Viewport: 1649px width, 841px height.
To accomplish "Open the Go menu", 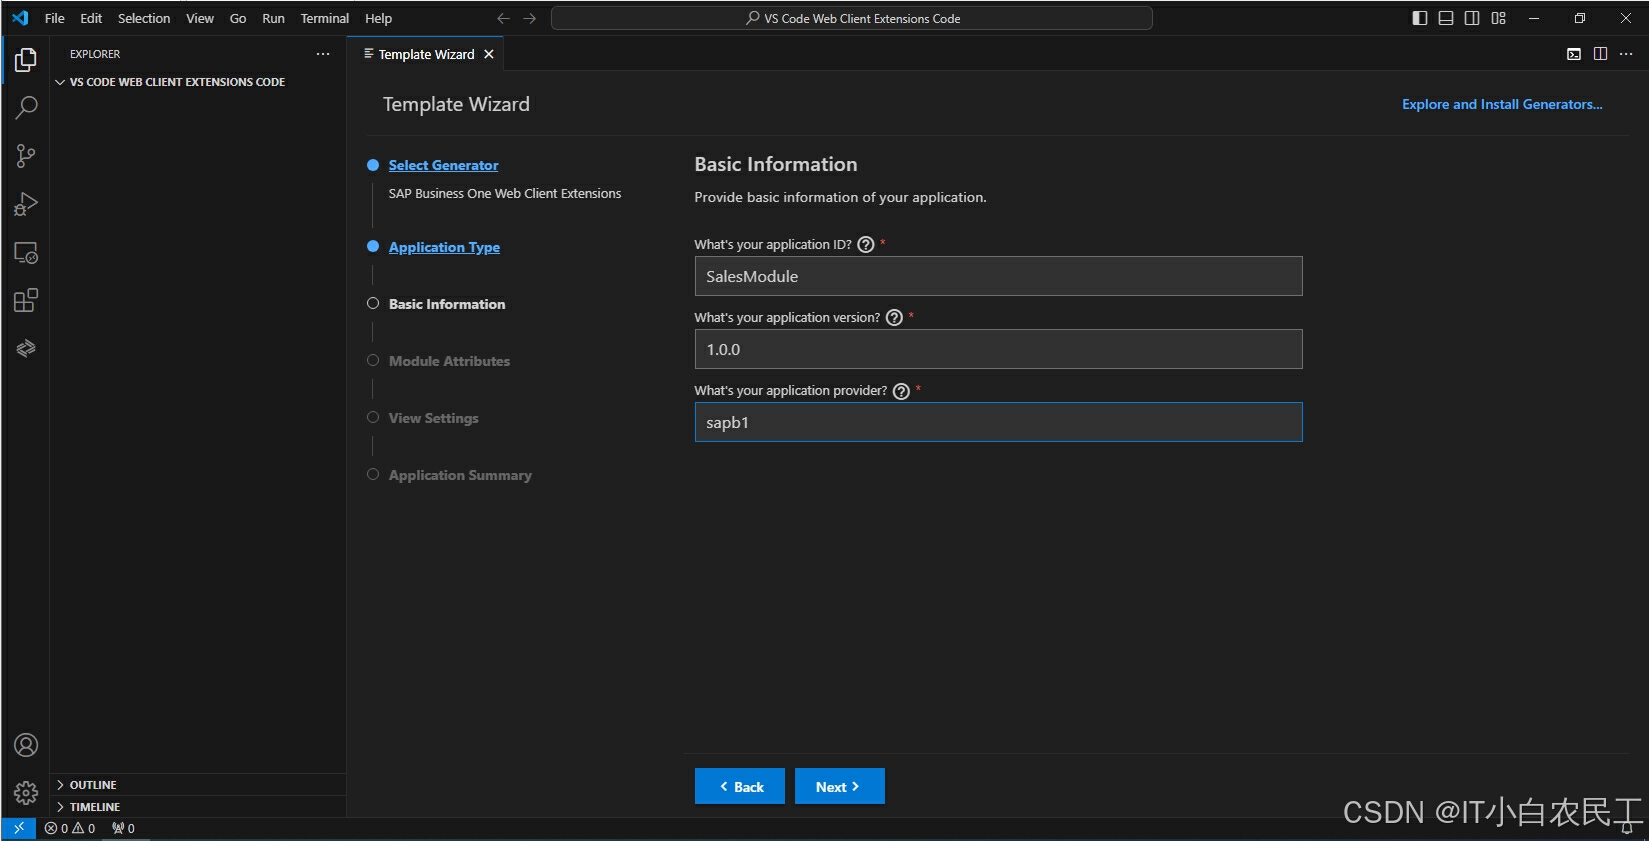I will 238,18.
